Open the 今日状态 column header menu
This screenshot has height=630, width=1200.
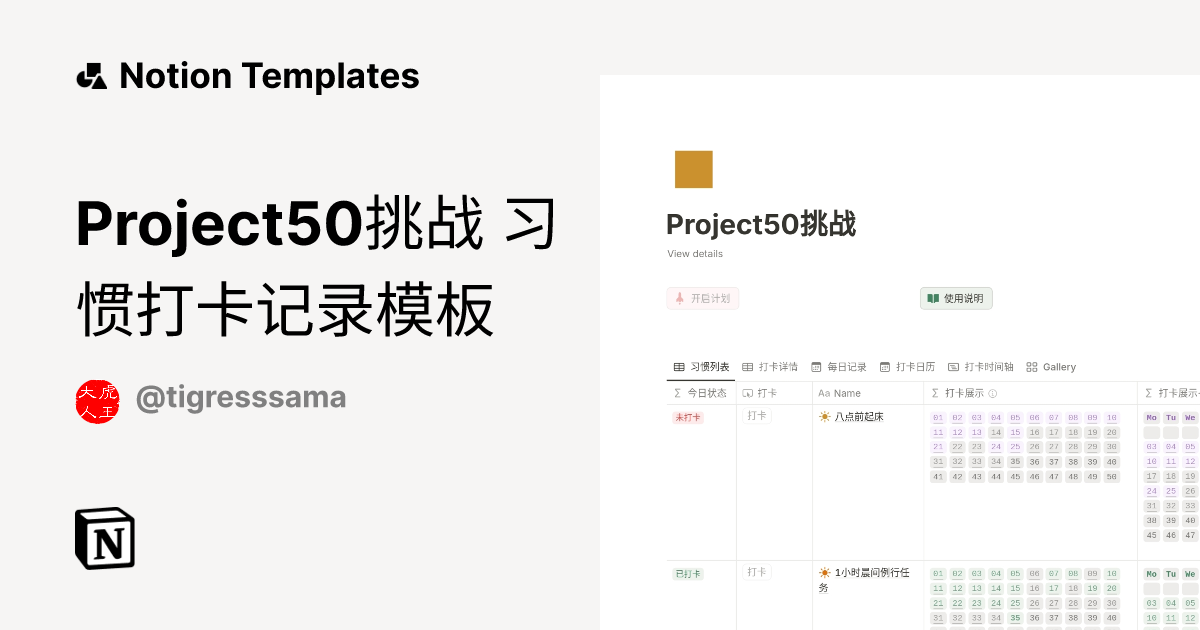(x=700, y=394)
